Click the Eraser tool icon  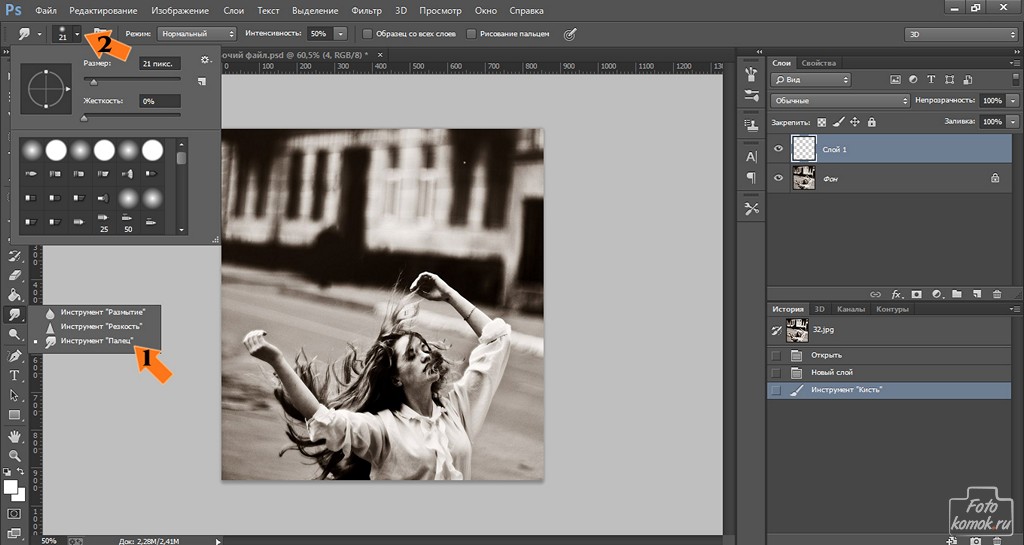point(14,274)
